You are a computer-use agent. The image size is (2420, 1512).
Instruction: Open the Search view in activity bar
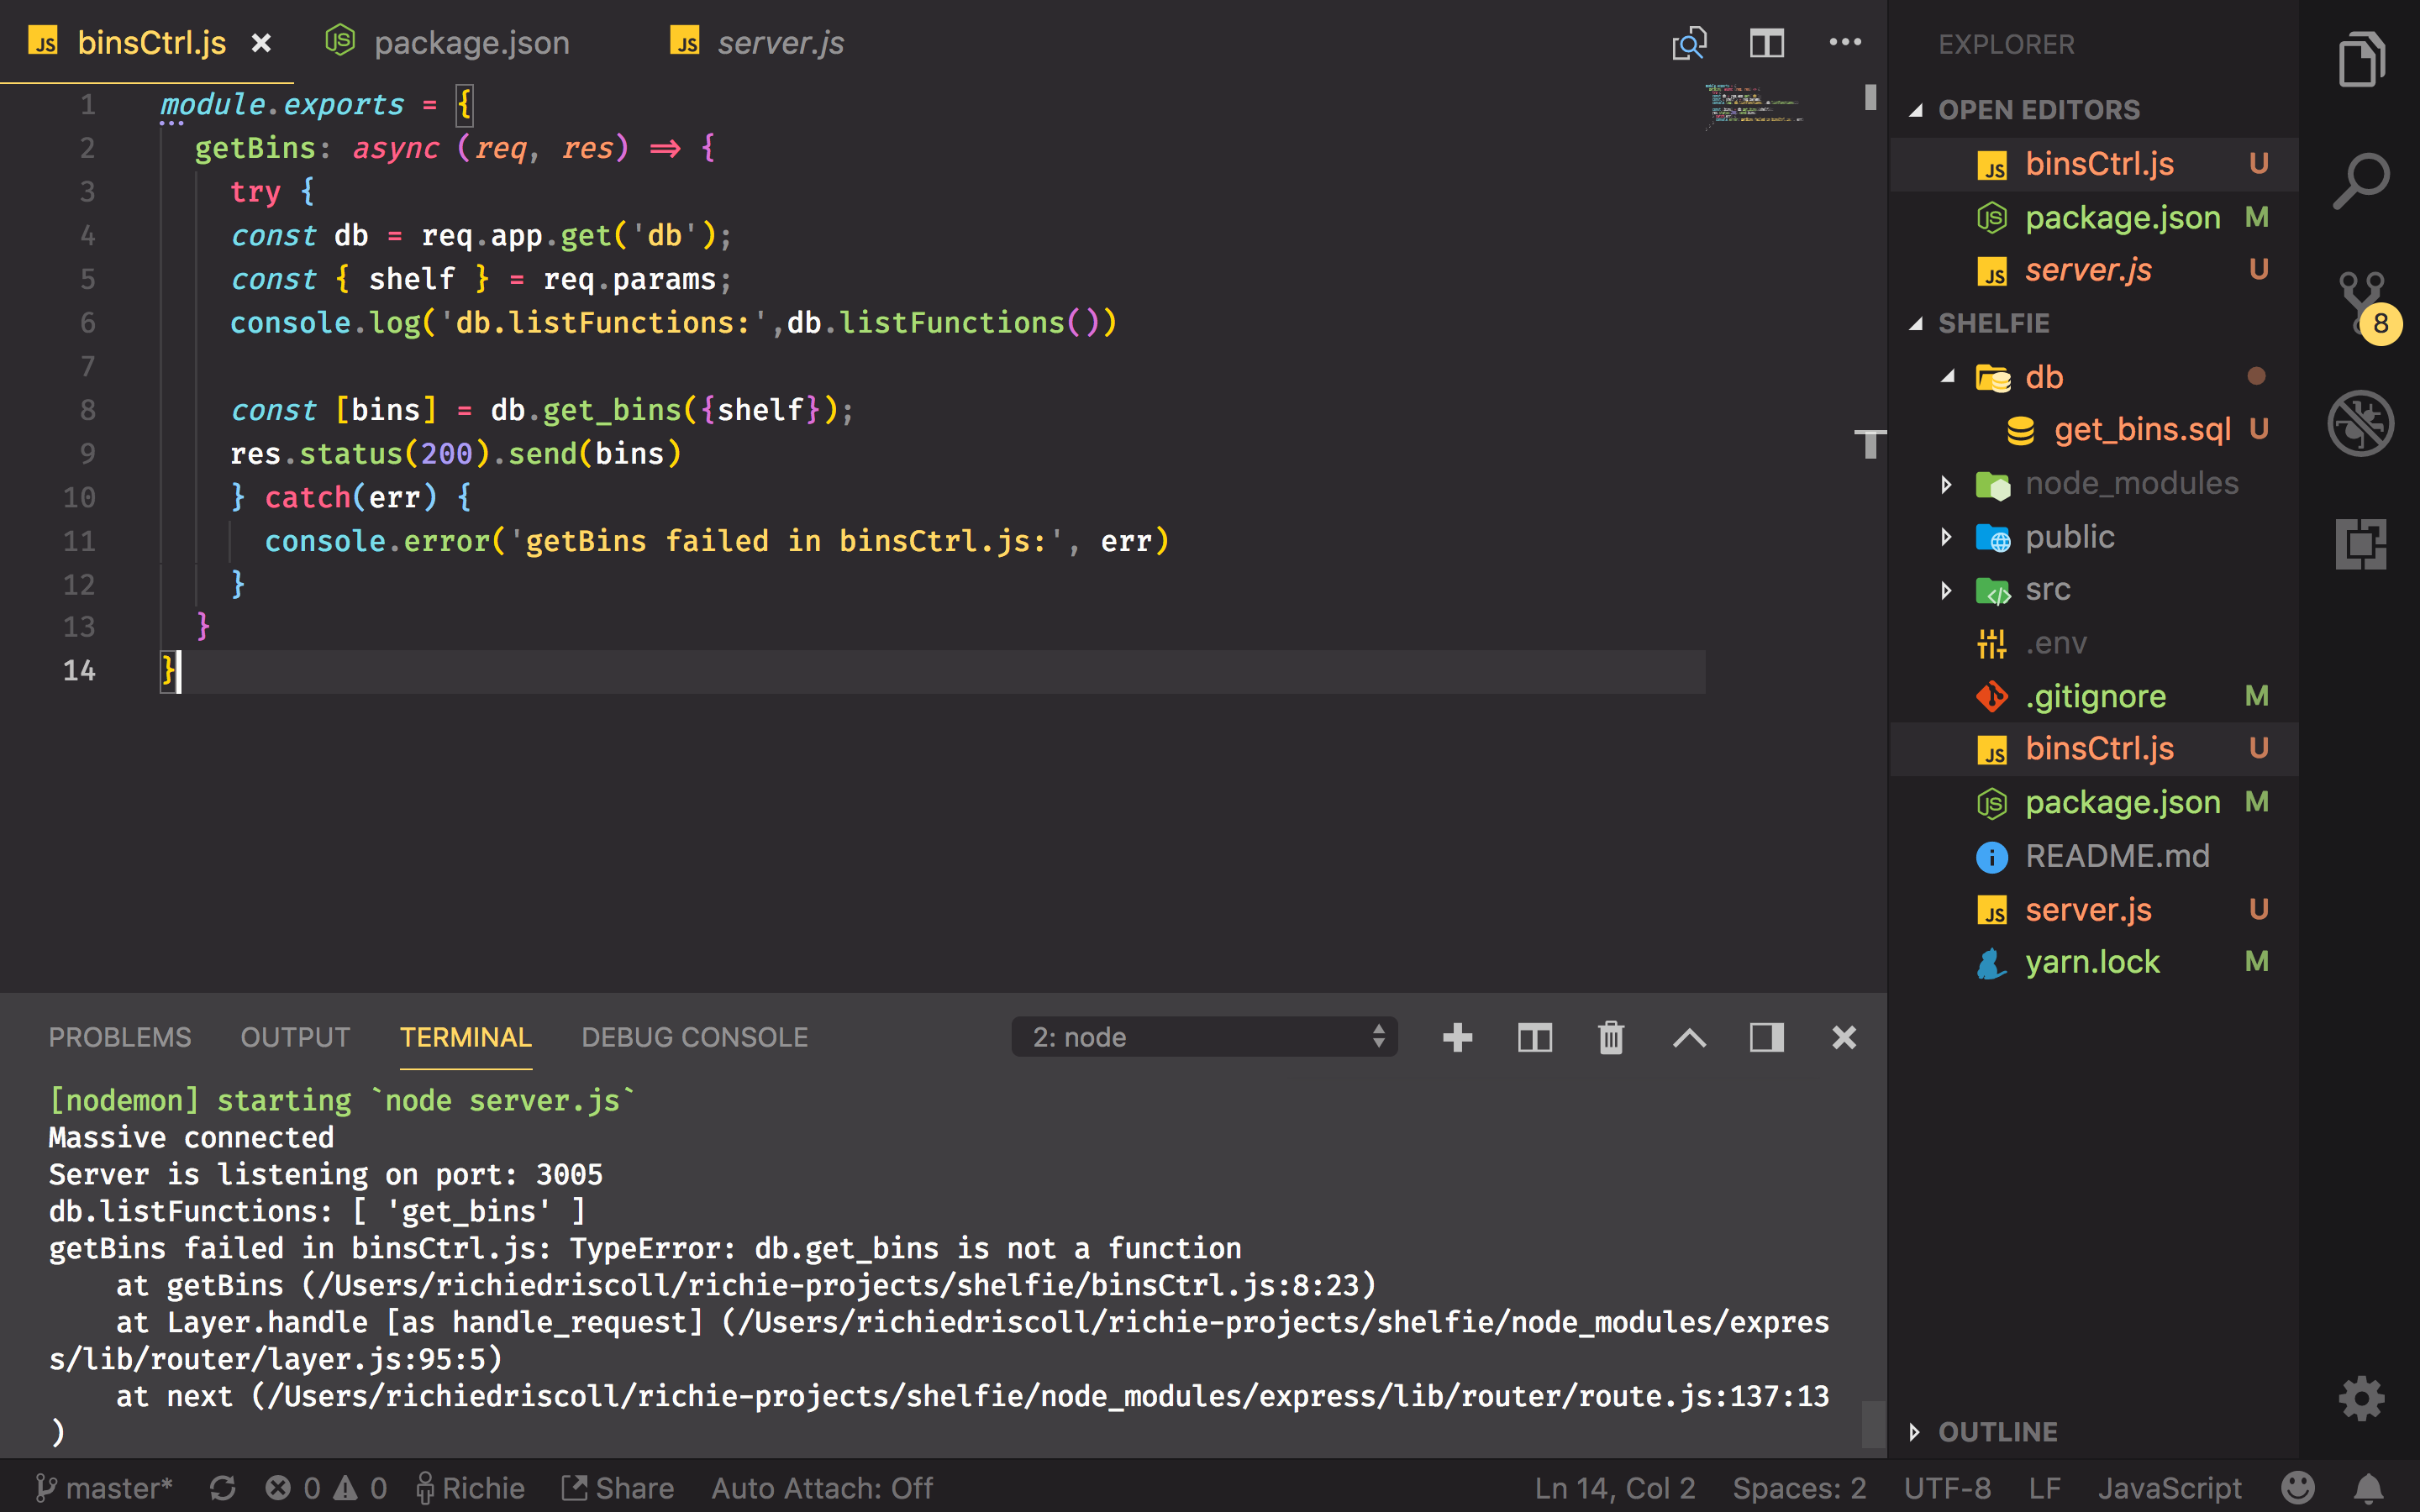point(2361,181)
